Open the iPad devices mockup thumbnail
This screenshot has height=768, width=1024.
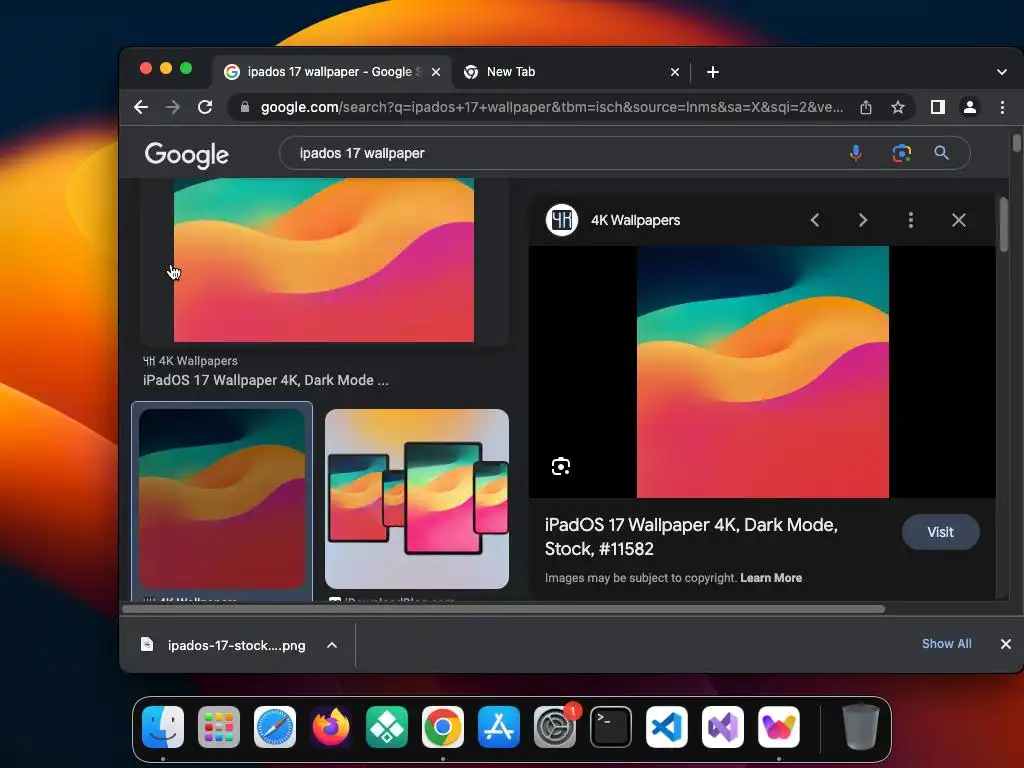click(x=417, y=499)
